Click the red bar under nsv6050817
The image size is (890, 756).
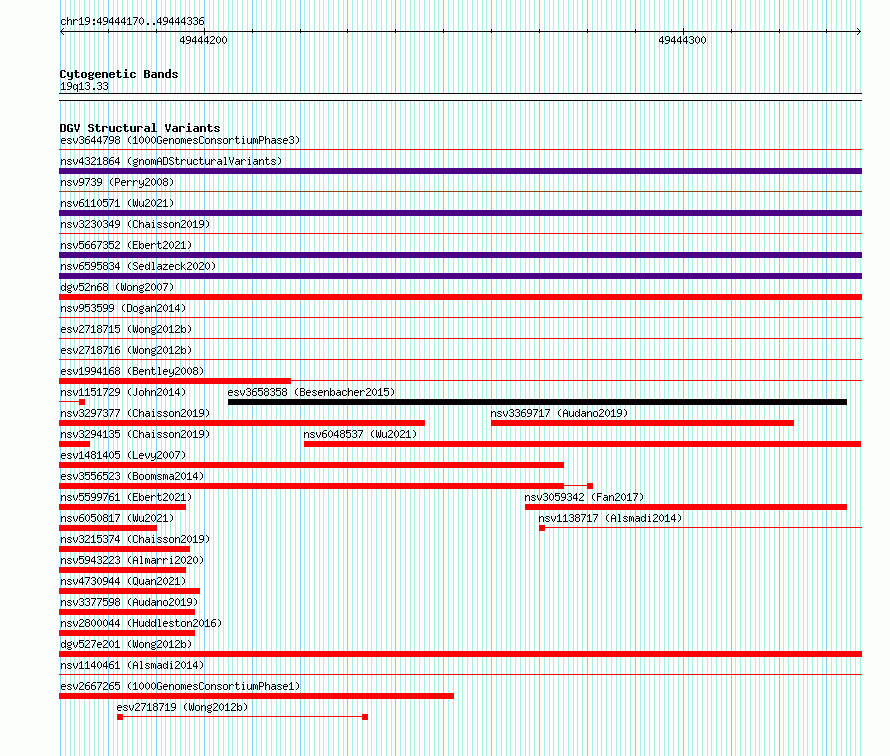tap(108, 528)
